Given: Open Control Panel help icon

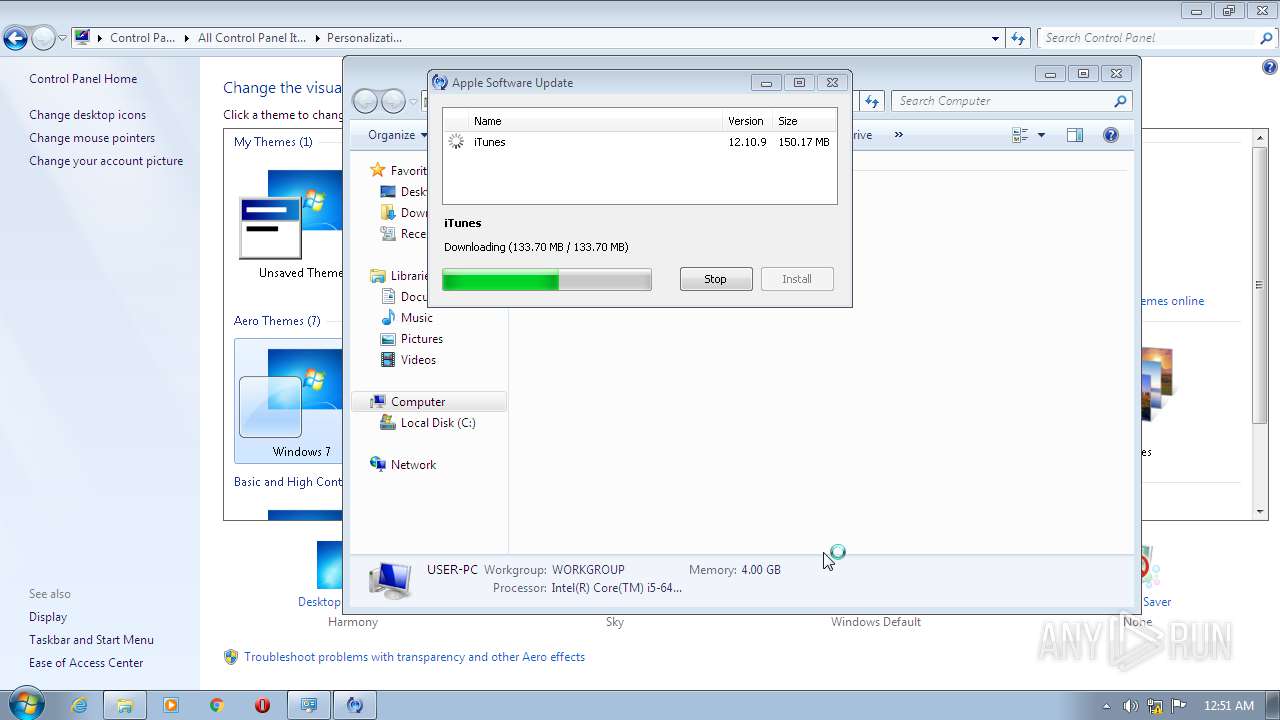Looking at the screenshot, I should (1270, 68).
